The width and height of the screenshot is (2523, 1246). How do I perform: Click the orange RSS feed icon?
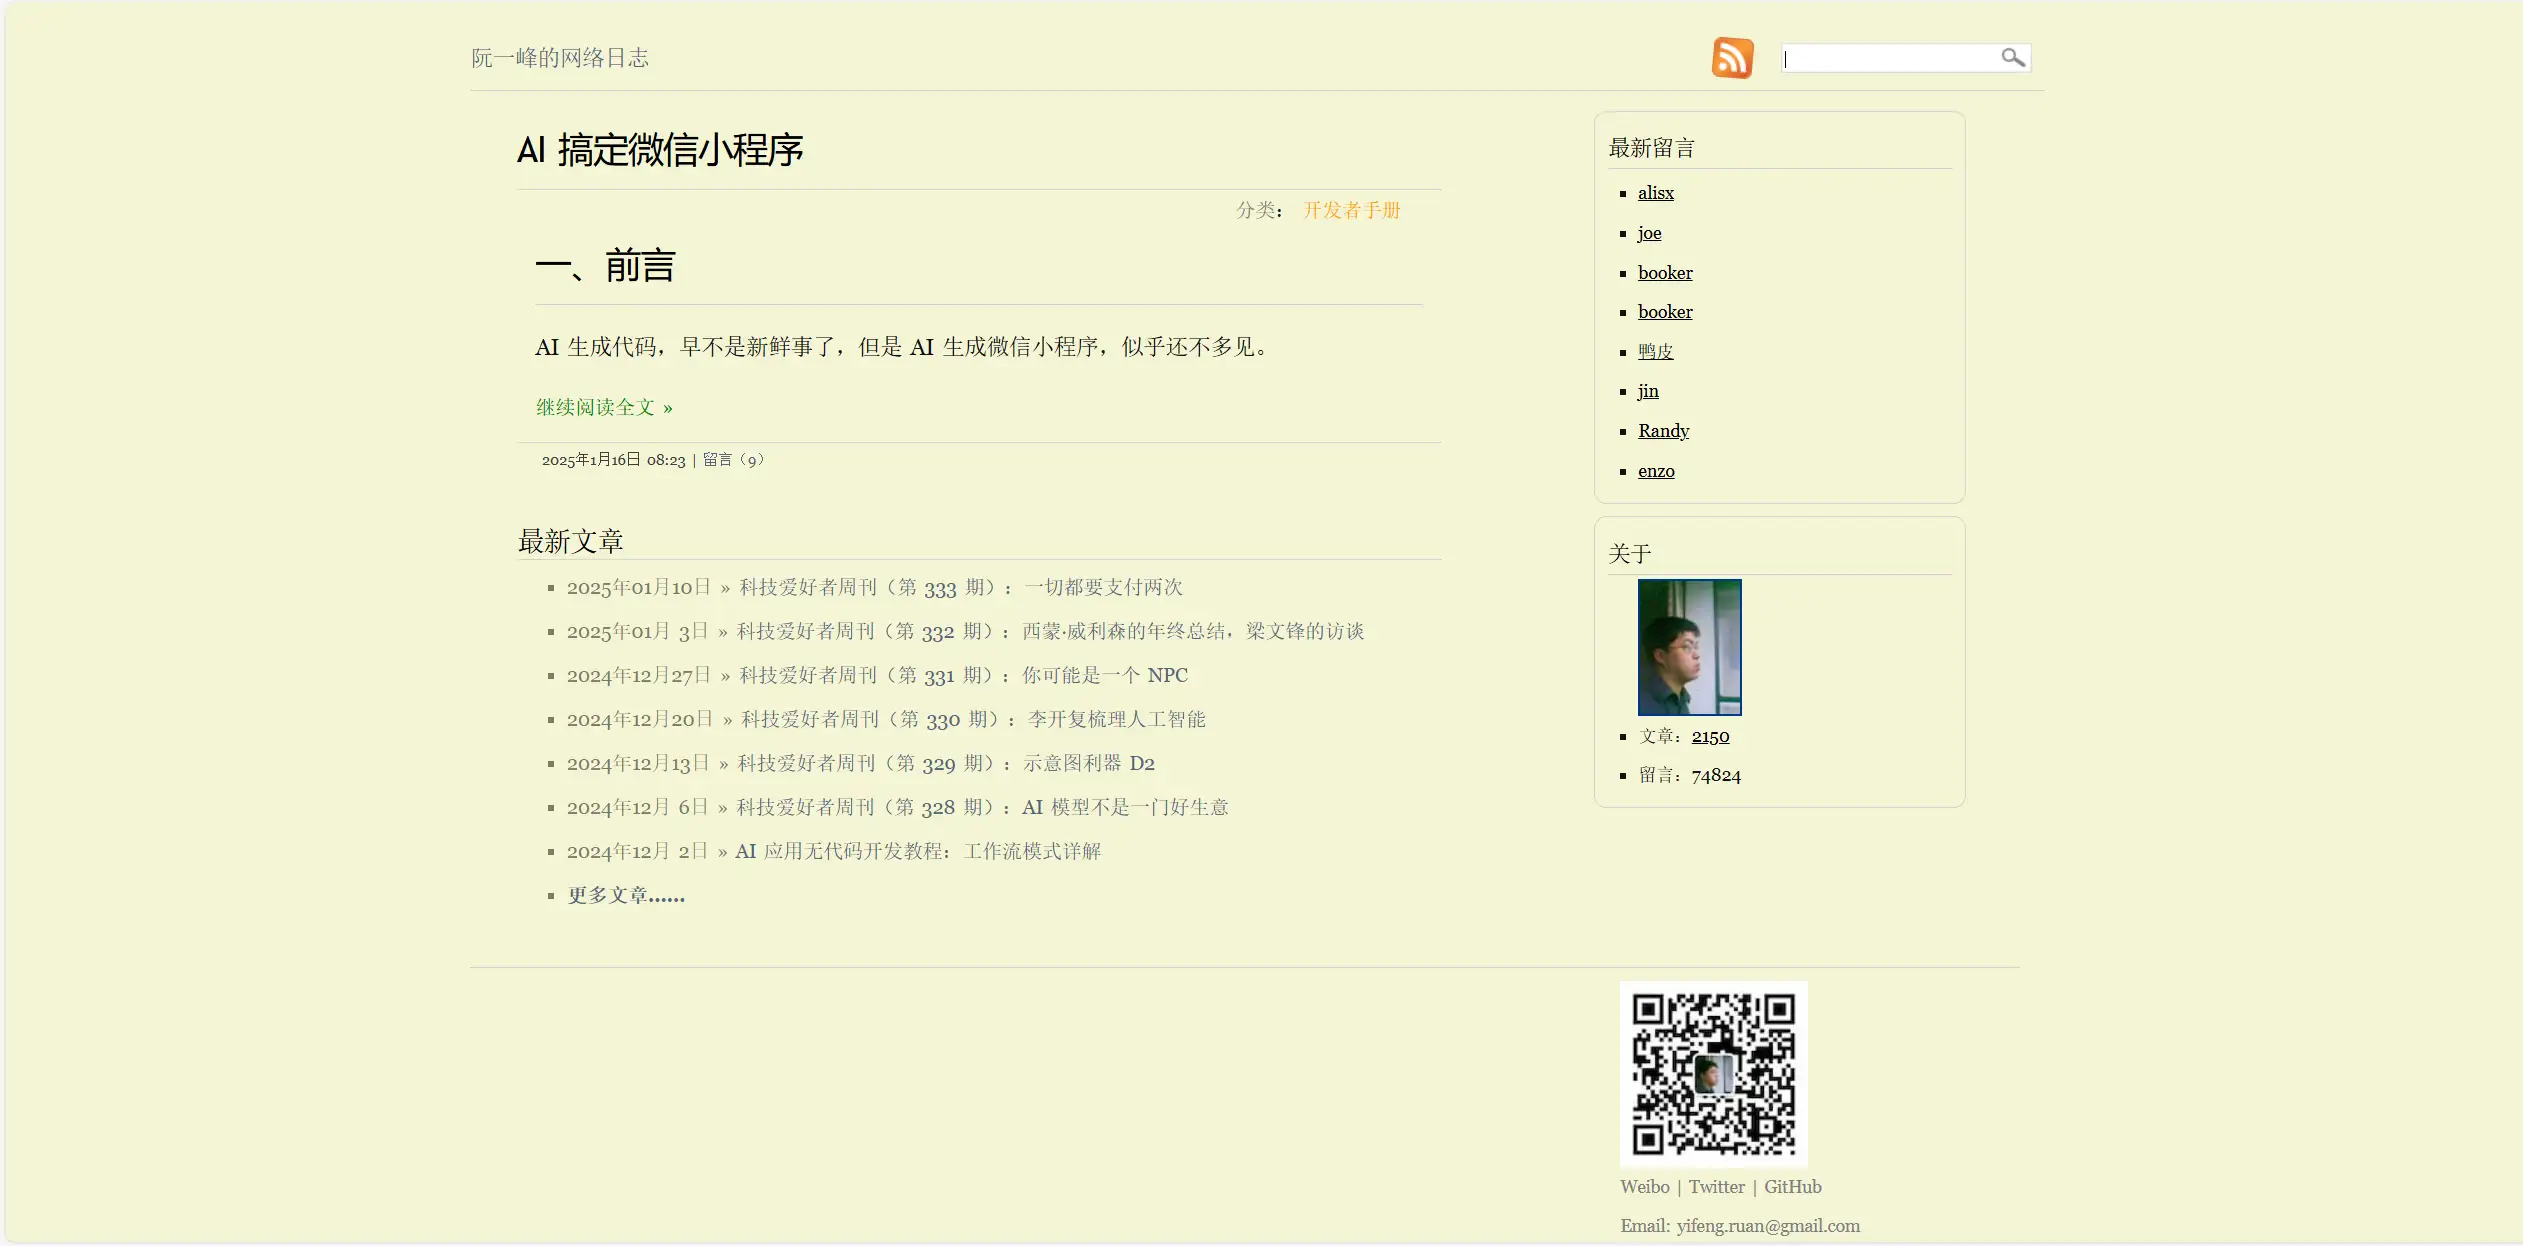[x=1732, y=58]
